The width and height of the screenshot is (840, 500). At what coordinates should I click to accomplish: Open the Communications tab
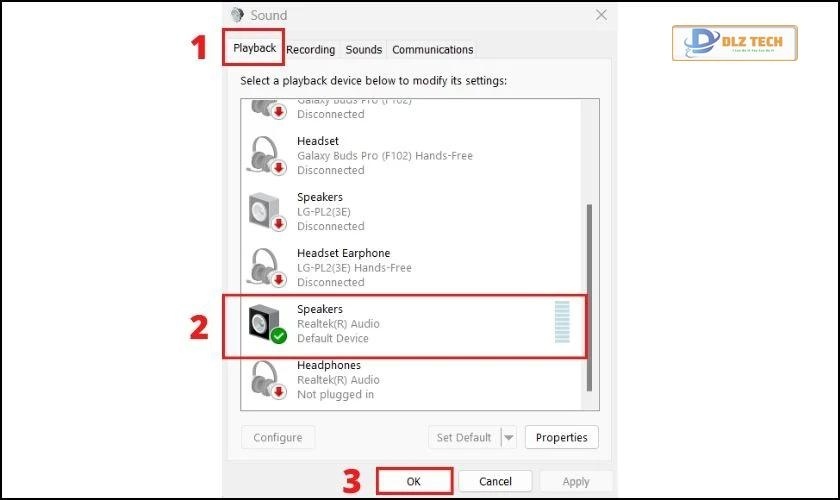click(x=432, y=49)
